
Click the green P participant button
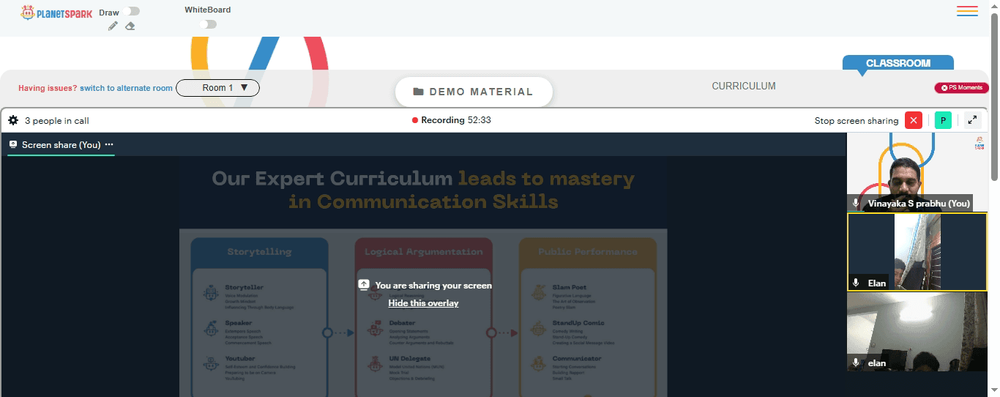(943, 120)
